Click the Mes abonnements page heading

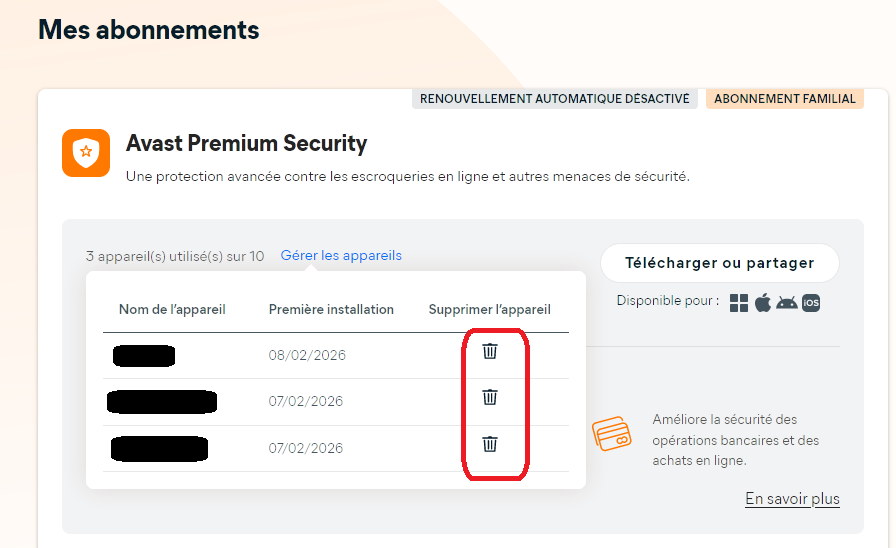click(149, 30)
